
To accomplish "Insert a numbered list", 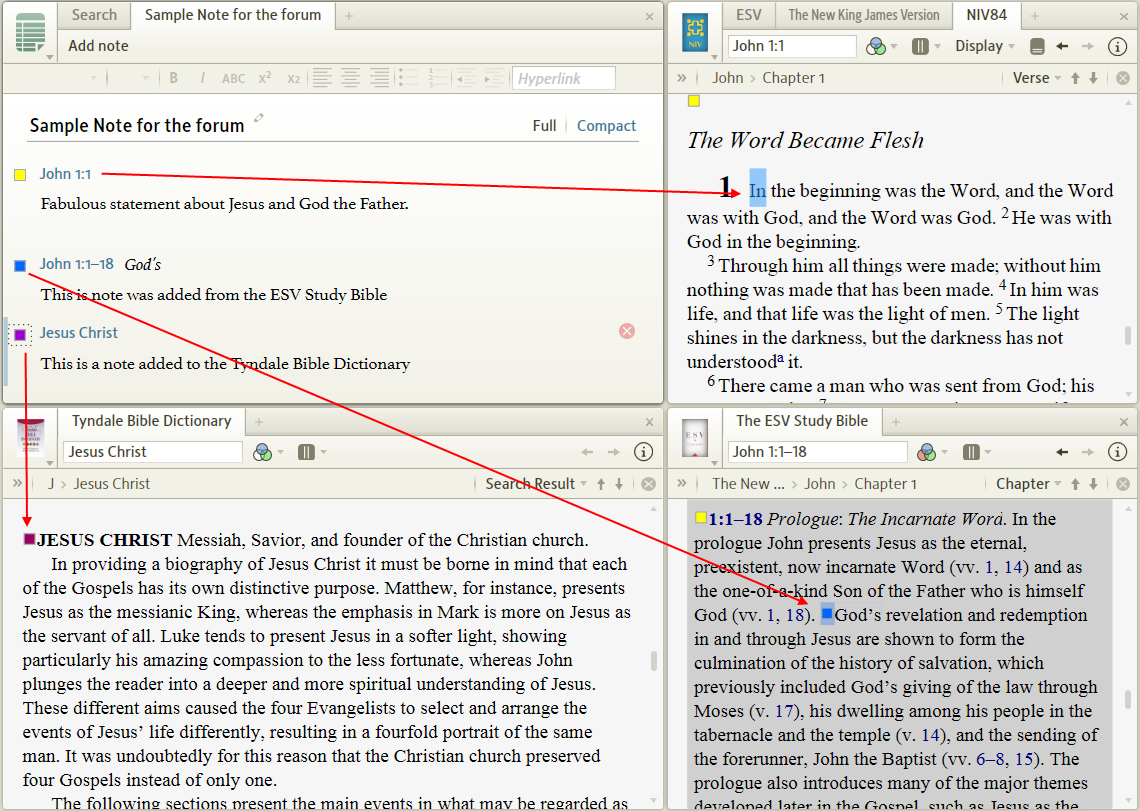I will pos(438,78).
